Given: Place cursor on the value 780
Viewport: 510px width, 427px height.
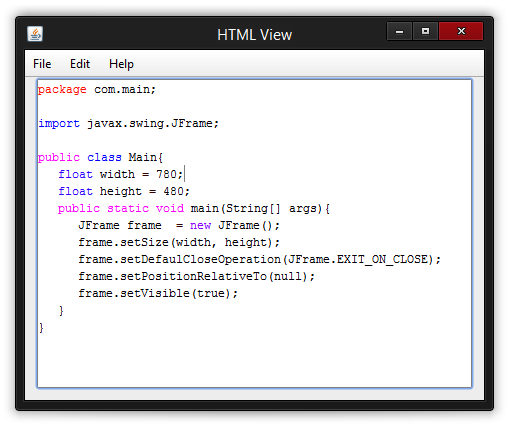Looking at the screenshot, I should 166,174.
